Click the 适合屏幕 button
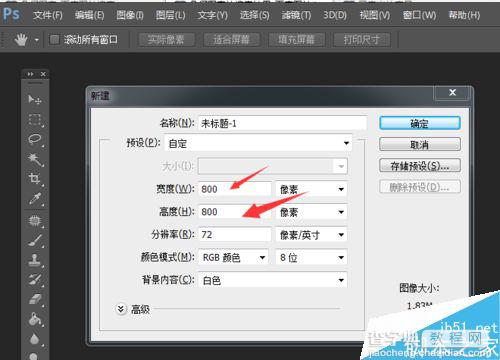The image size is (500, 360). coord(231,40)
